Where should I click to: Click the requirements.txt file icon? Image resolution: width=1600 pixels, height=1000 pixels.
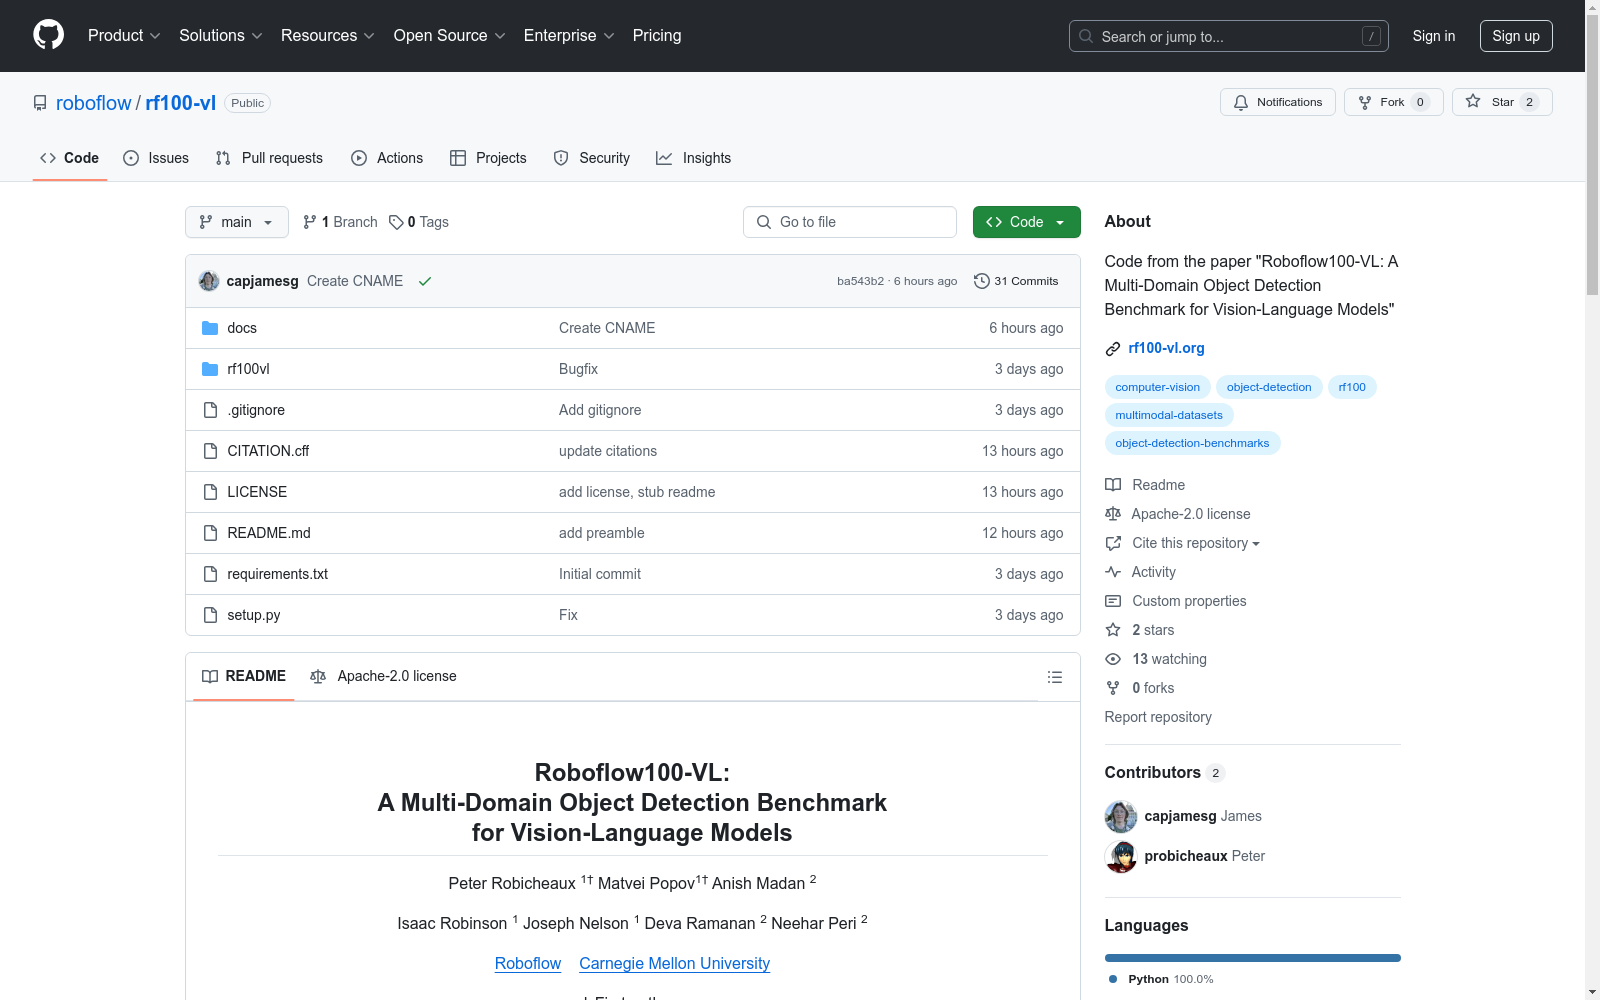(x=210, y=574)
